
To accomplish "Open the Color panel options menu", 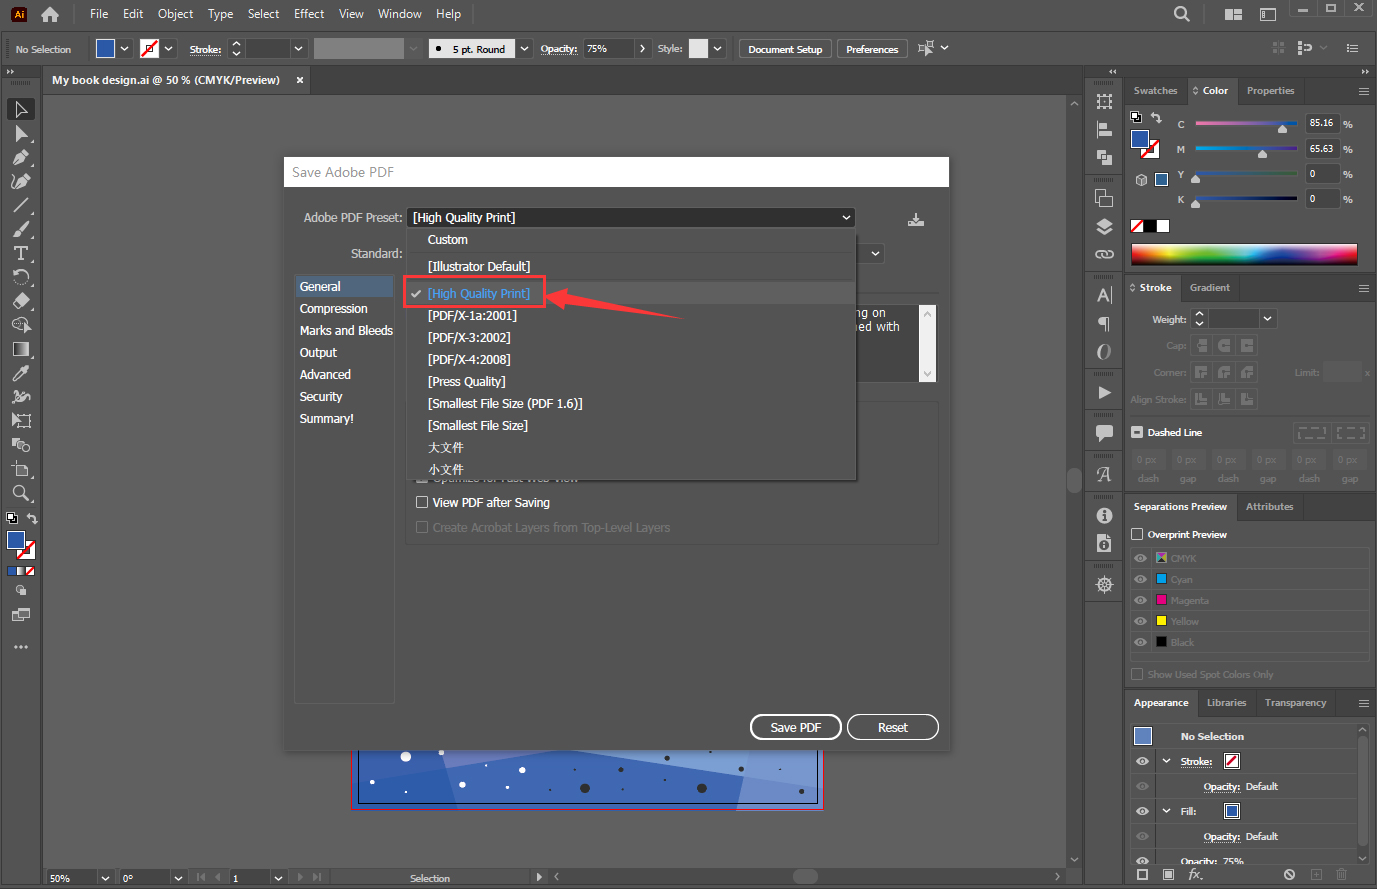I will (1363, 91).
